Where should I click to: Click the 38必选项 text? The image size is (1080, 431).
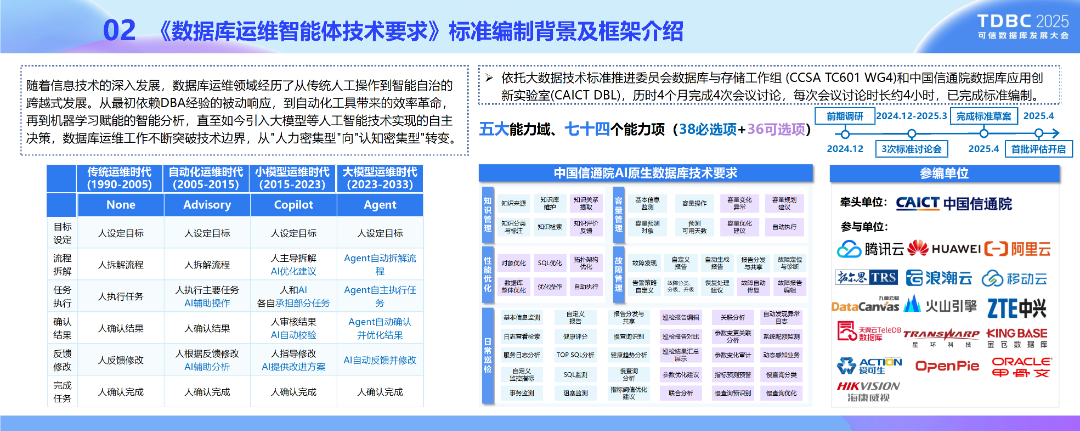[707, 129]
